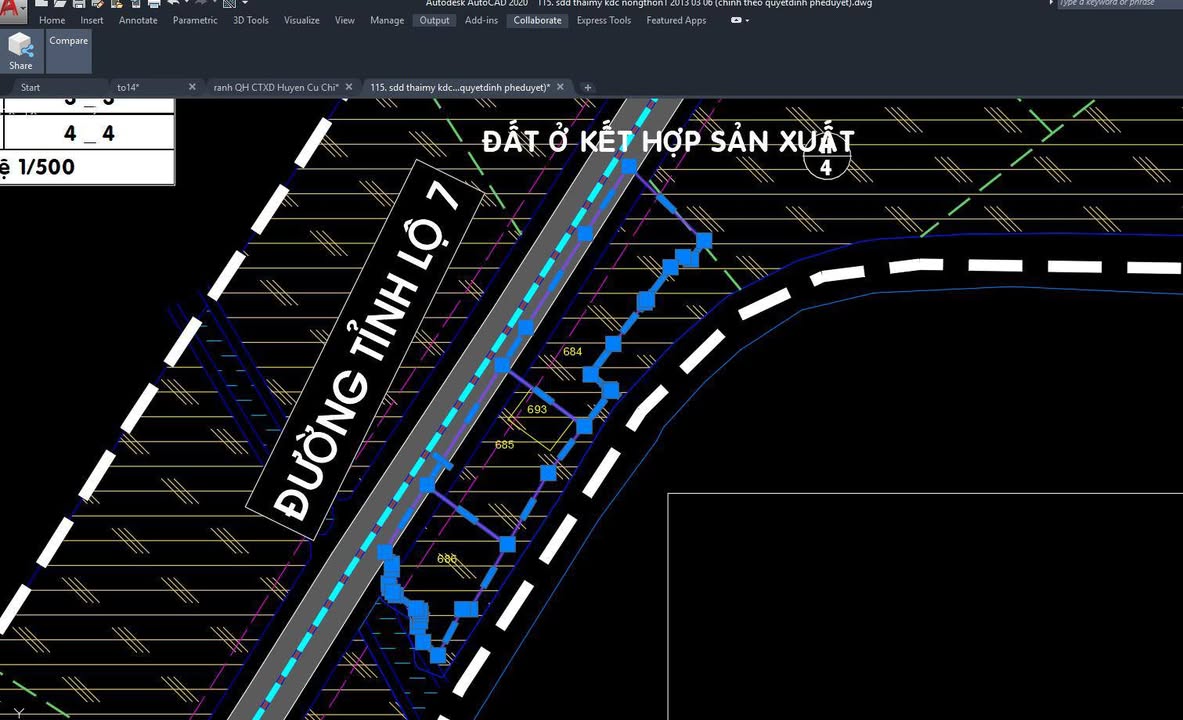Click the Plot printer icon

pos(153,4)
